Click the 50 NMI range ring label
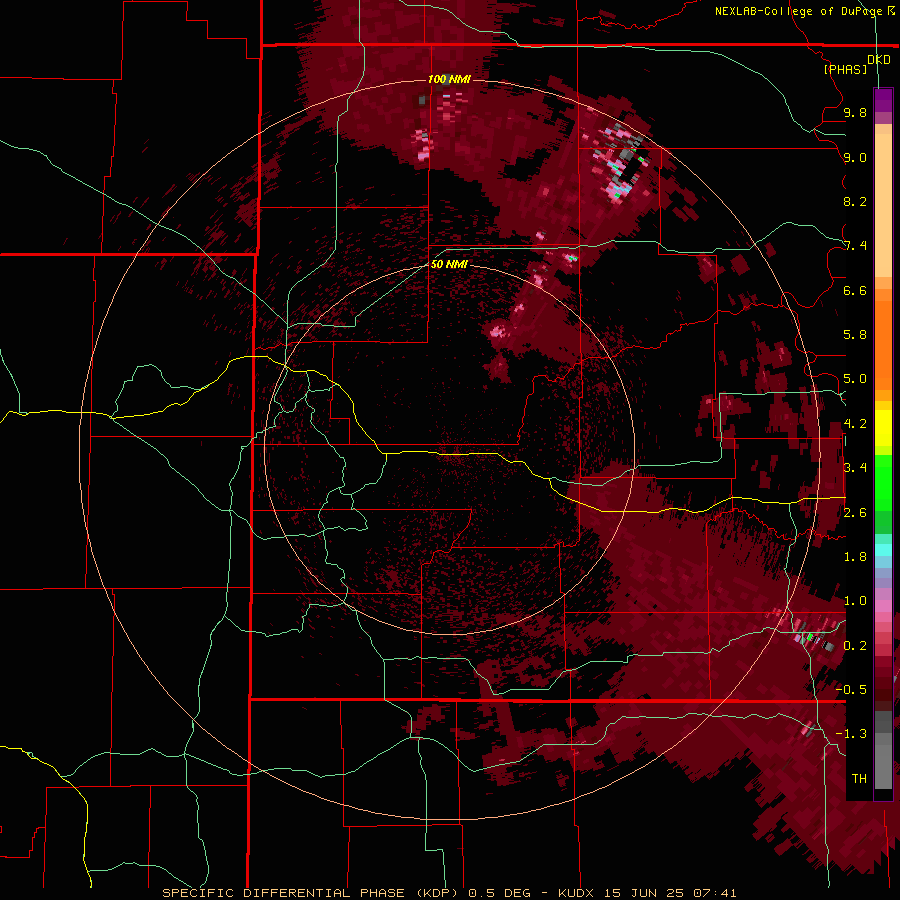The height and width of the screenshot is (900, 900). (x=449, y=264)
